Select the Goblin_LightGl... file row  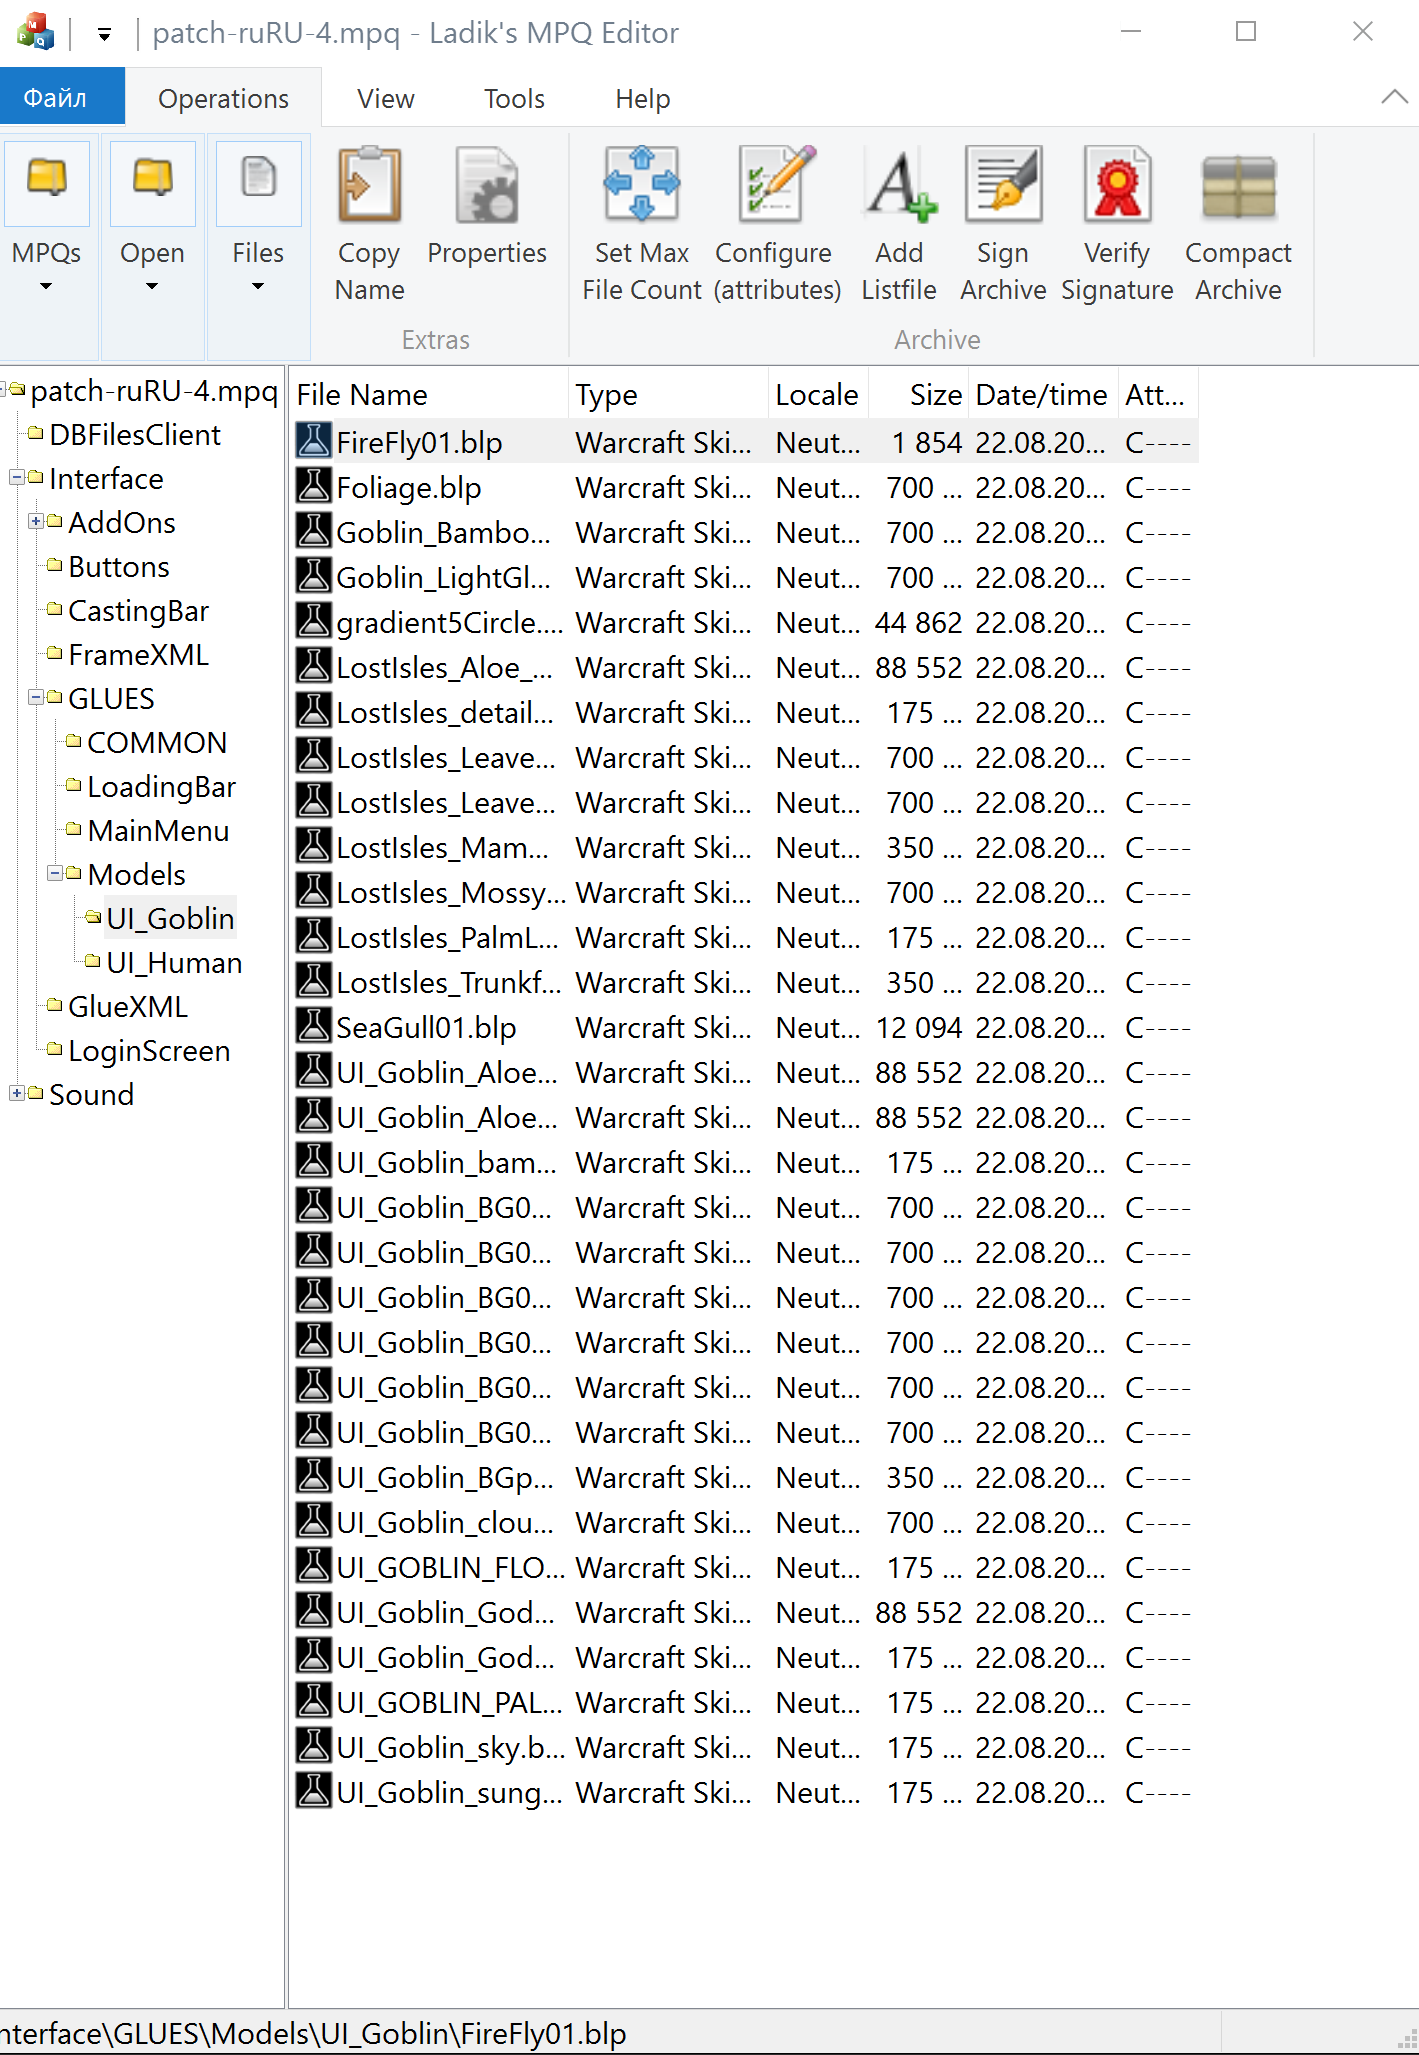pyautogui.click(x=746, y=577)
